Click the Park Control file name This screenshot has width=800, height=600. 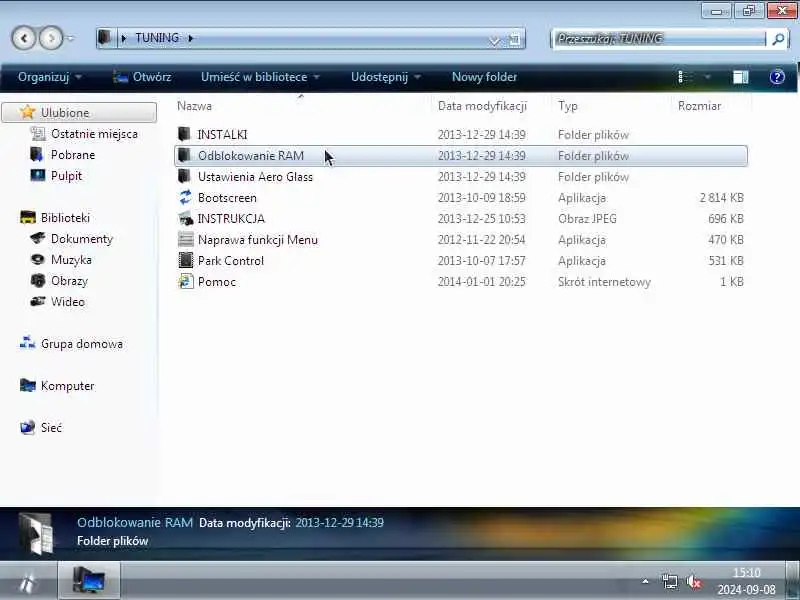click(x=231, y=261)
